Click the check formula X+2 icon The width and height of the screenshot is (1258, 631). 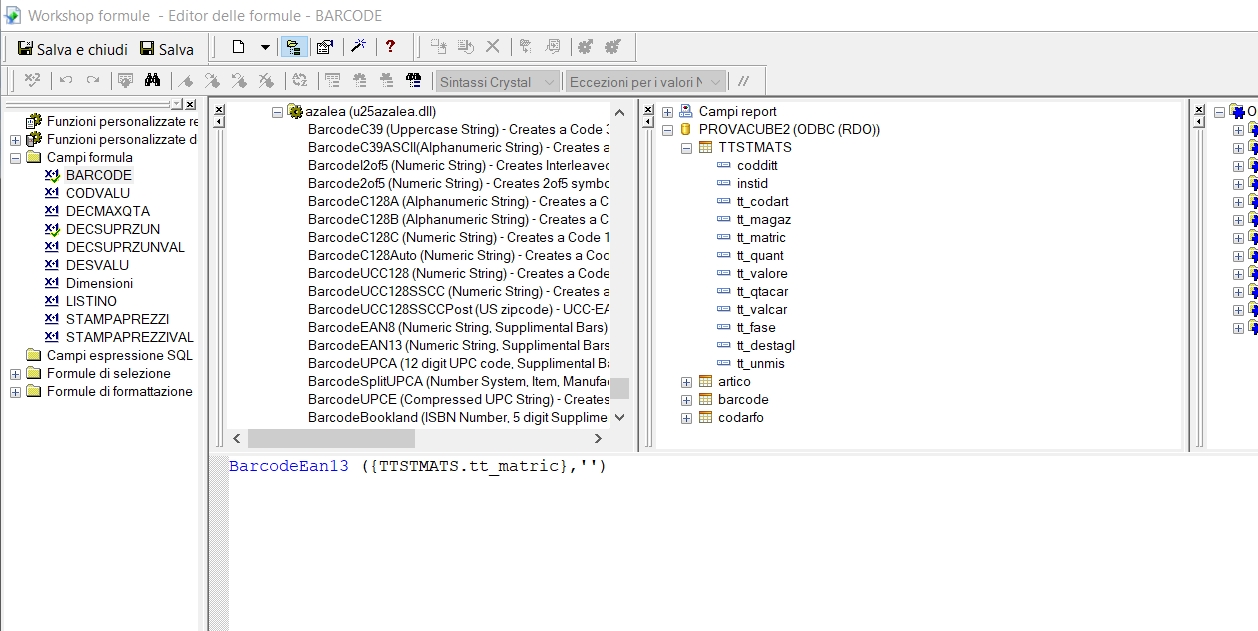[x=32, y=81]
